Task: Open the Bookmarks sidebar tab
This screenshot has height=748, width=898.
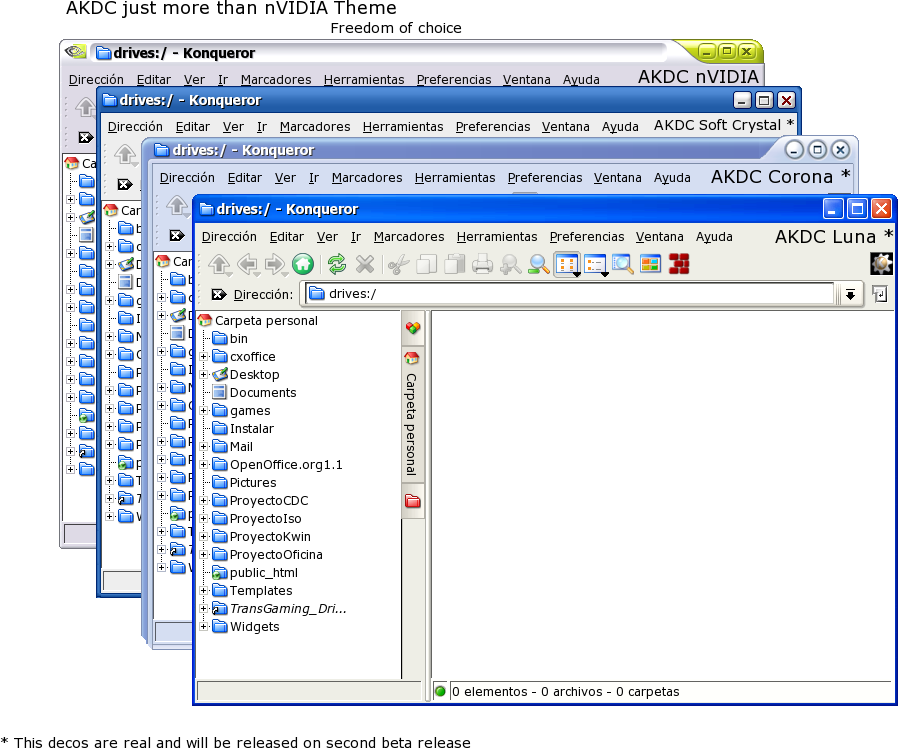Action: tap(413, 328)
